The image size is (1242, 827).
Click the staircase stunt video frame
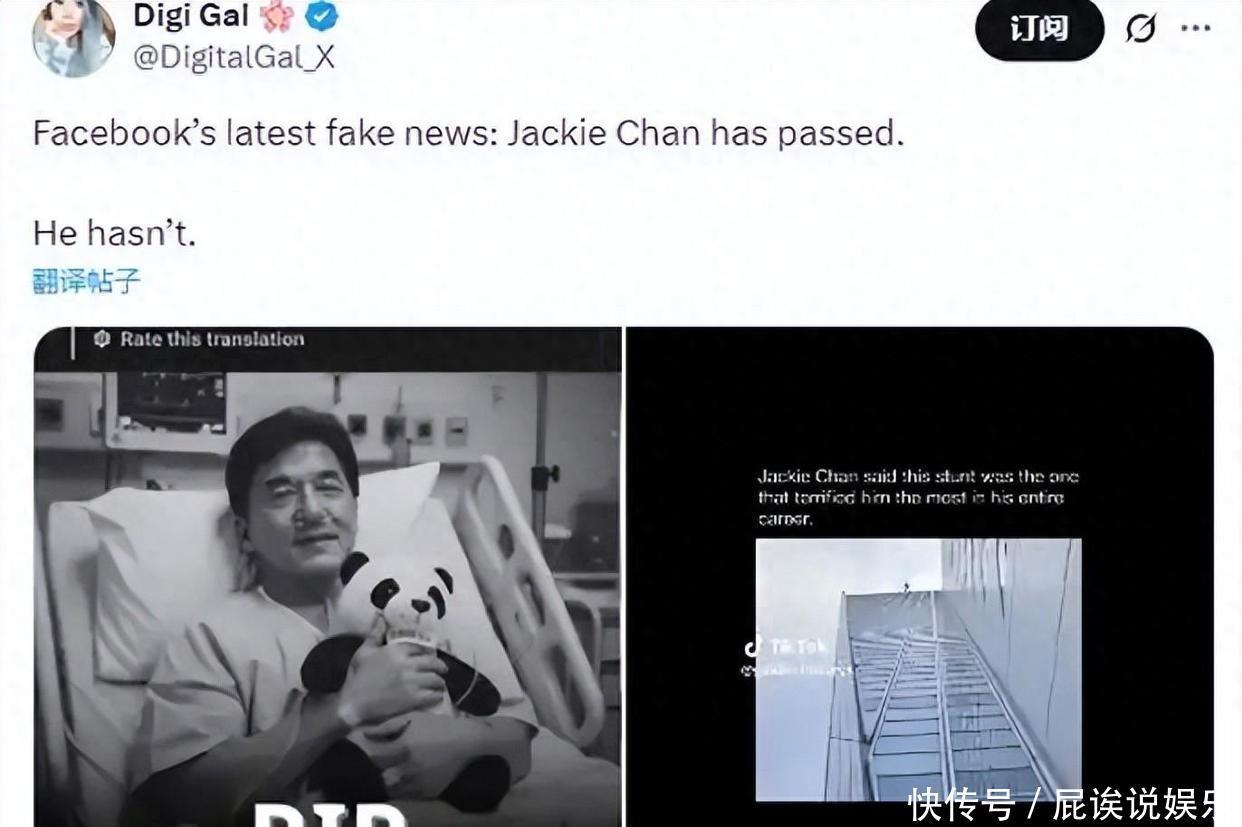click(918, 669)
